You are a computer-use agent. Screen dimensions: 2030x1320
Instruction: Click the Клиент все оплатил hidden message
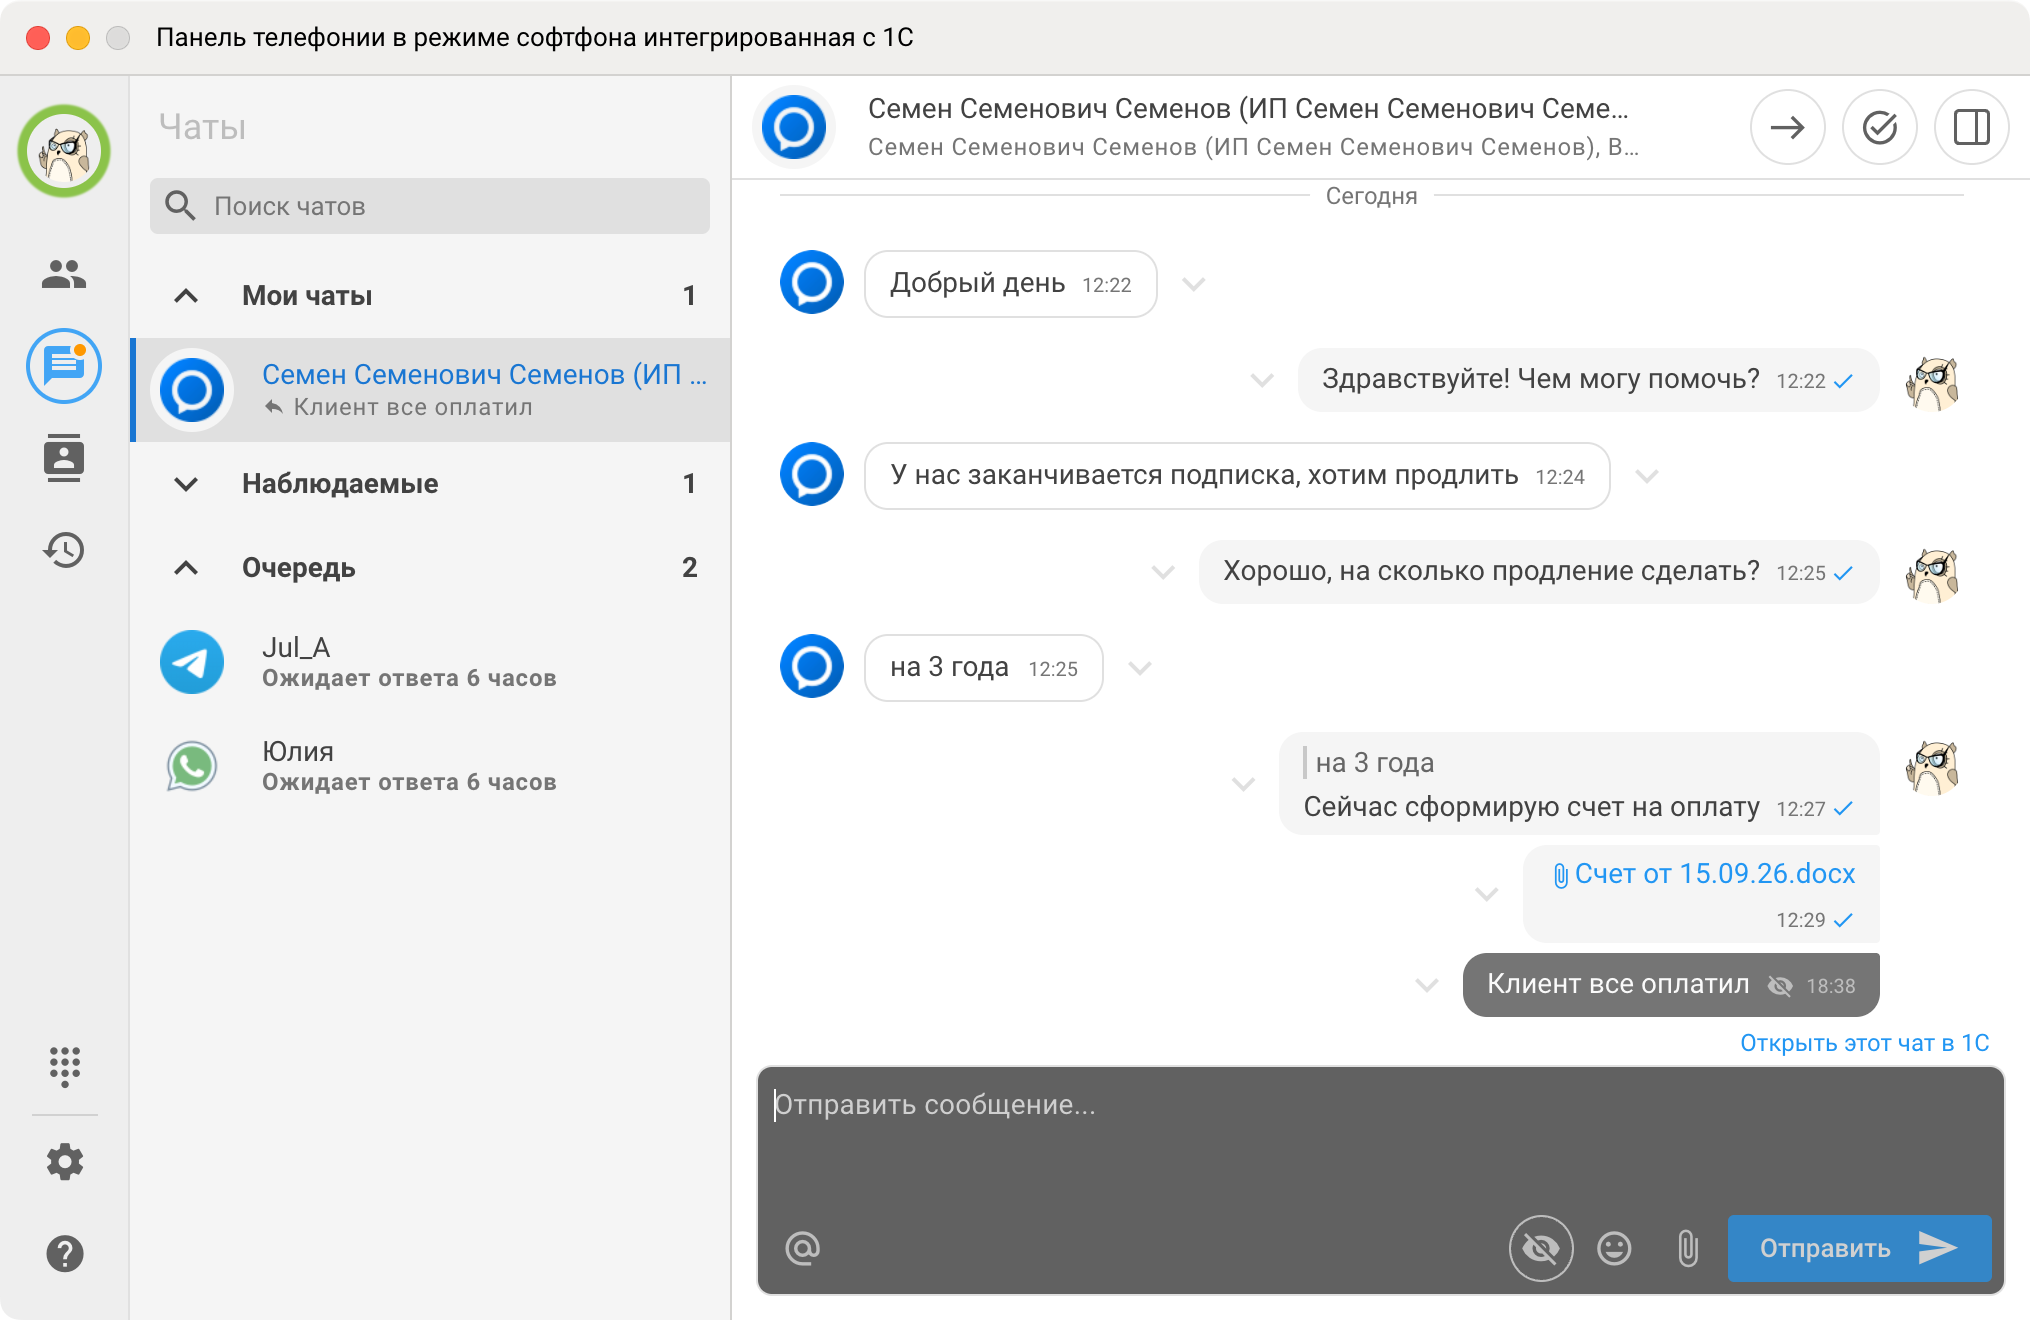[1670, 985]
